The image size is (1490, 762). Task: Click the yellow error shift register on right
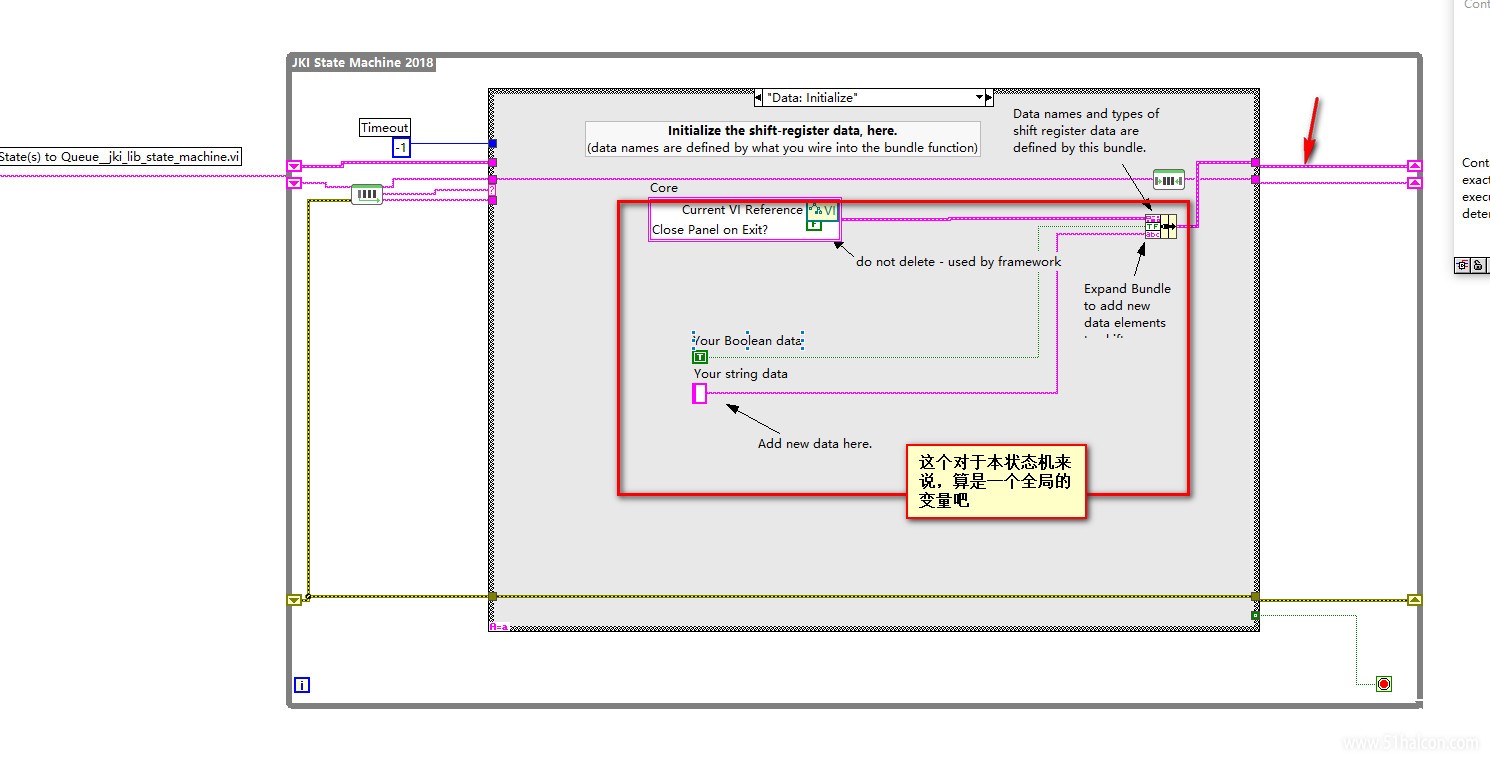pyautogui.click(x=1414, y=600)
